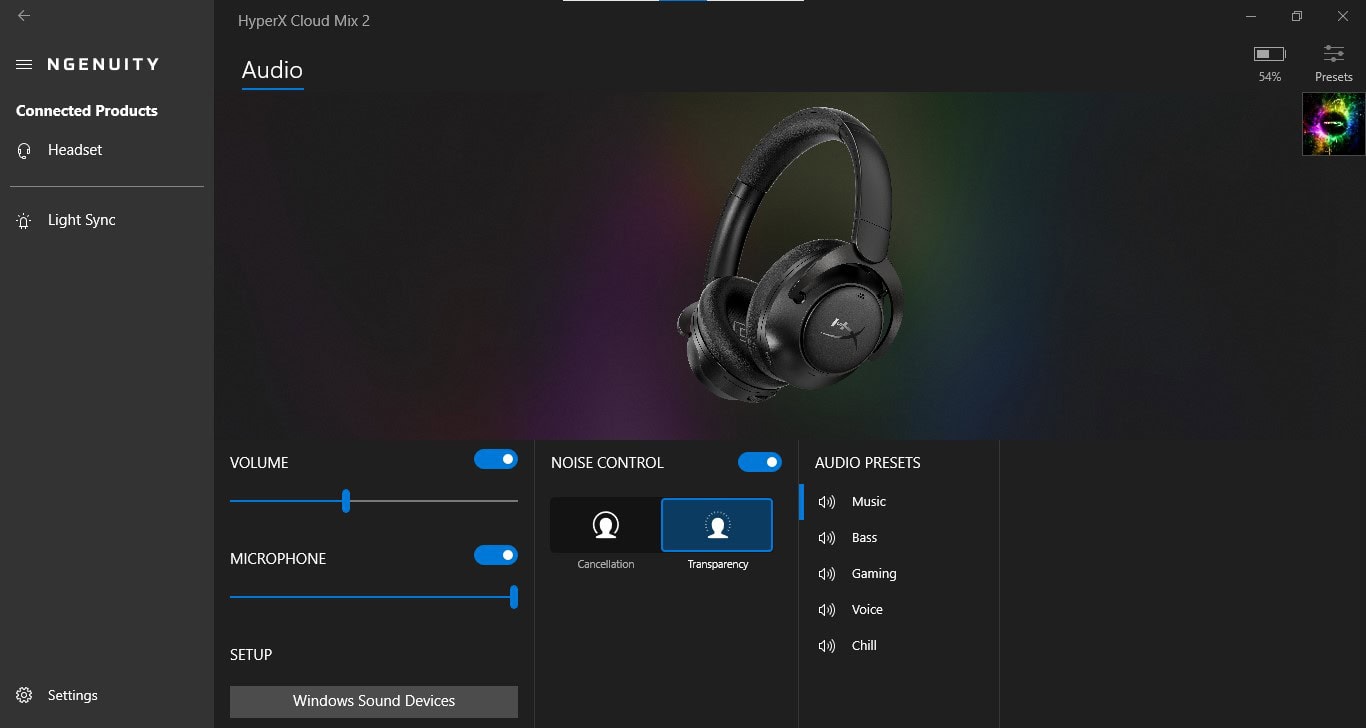Click the Presets label
The width and height of the screenshot is (1366, 728).
click(x=1334, y=77)
